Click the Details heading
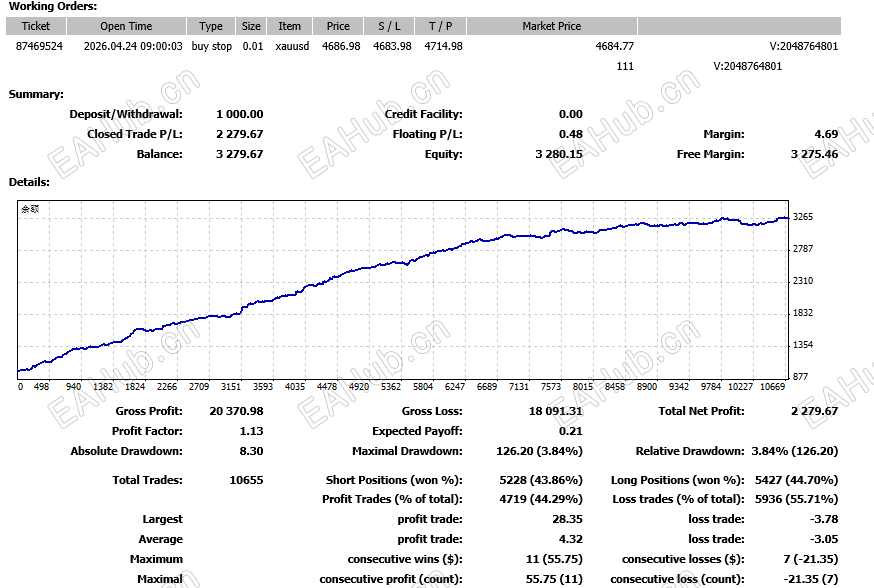874x588 pixels. [x=29, y=182]
